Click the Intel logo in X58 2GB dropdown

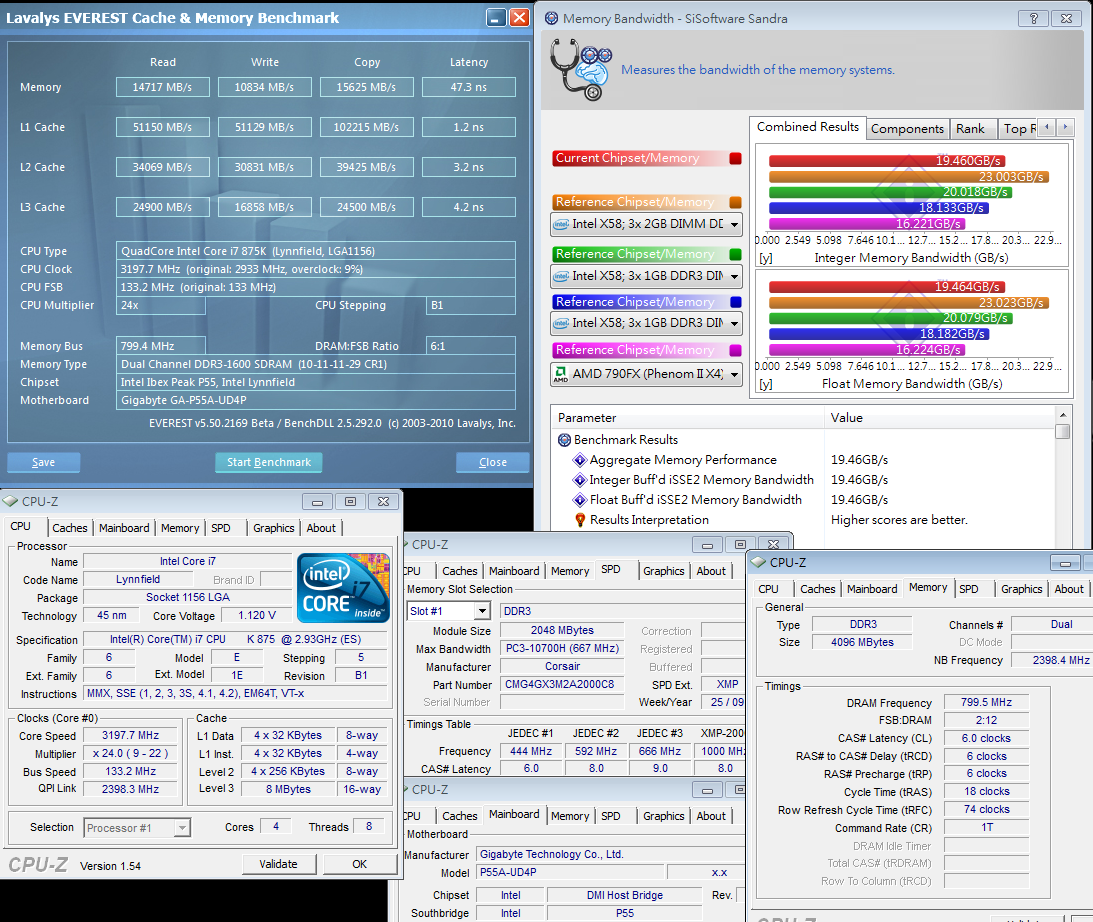point(560,224)
